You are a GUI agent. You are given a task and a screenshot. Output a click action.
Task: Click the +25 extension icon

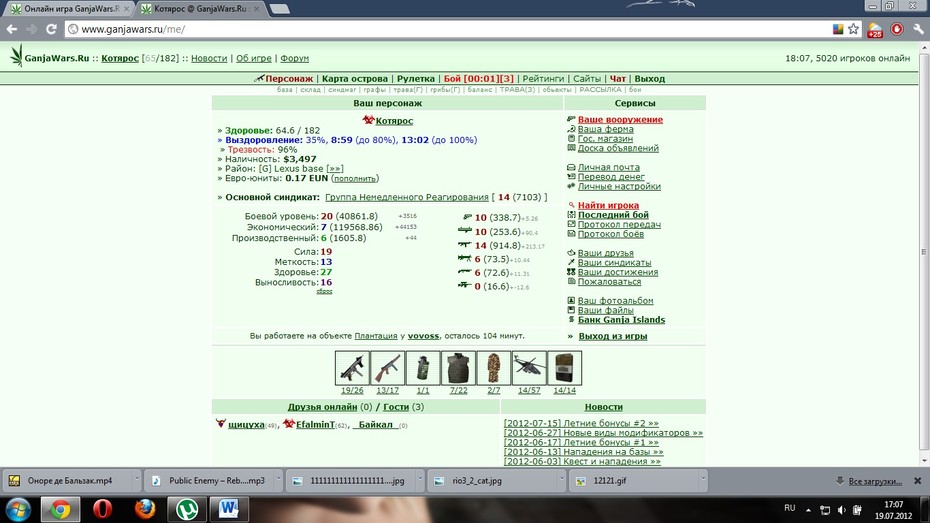coord(875,30)
